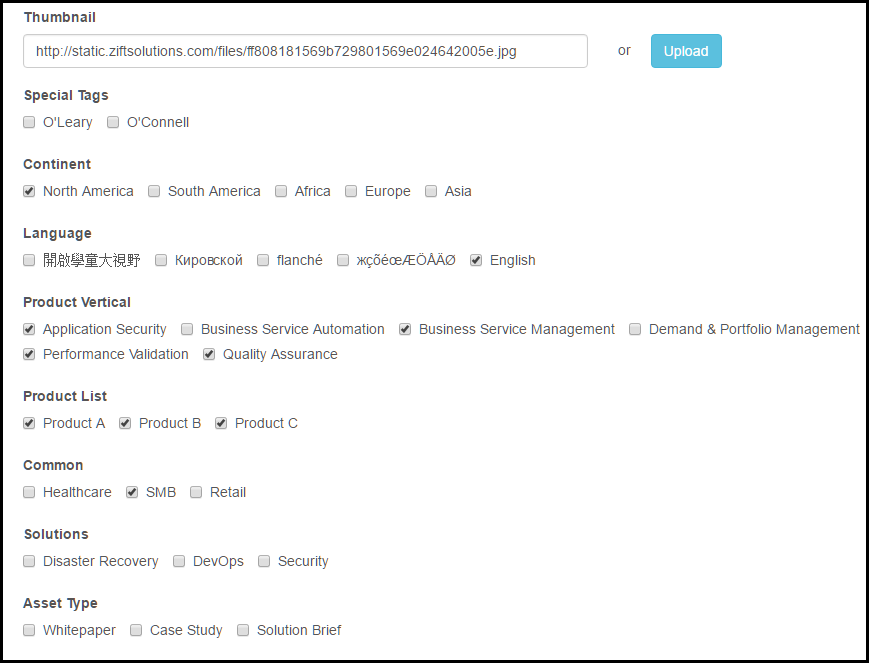Image resolution: width=869 pixels, height=663 pixels.
Task: Check the Whitepaper asset type
Action: click(29, 630)
